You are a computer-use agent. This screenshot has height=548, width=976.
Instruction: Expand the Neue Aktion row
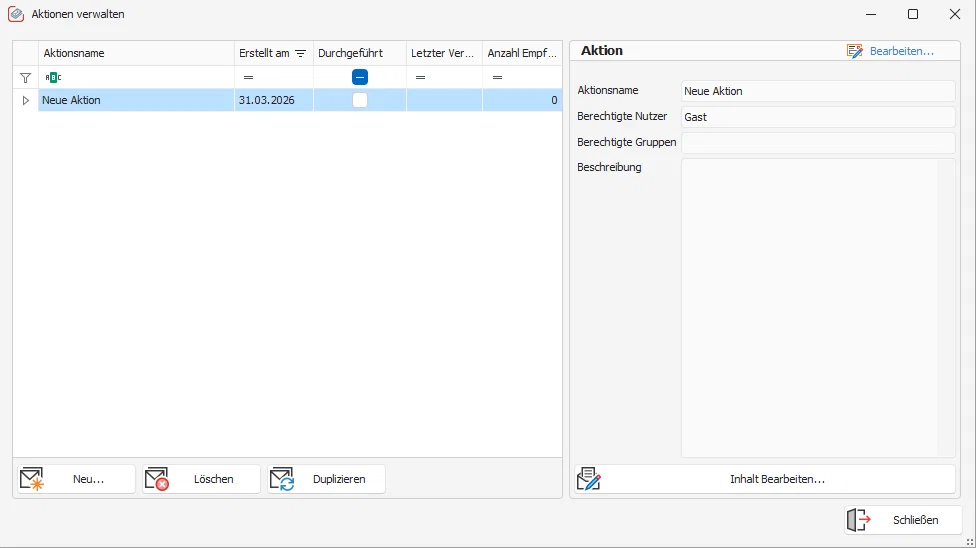26,100
